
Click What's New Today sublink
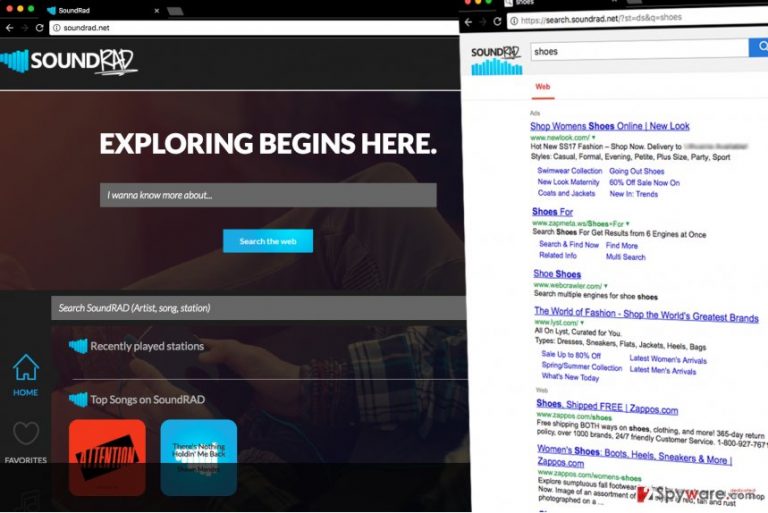click(x=570, y=377)
